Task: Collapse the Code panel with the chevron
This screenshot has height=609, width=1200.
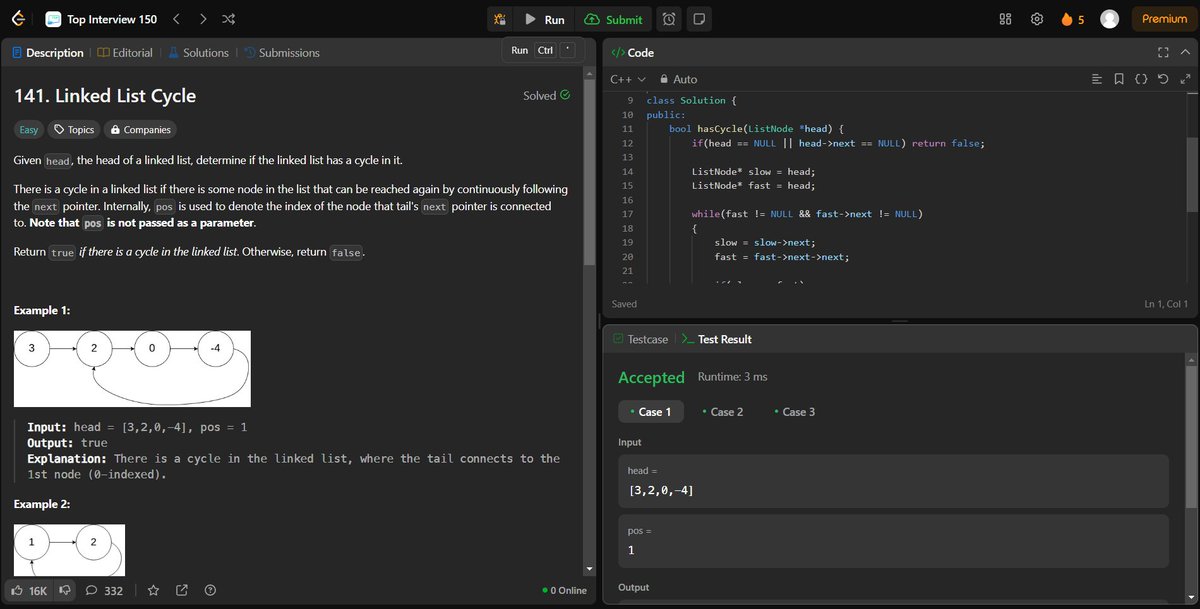Action: 1185,52
